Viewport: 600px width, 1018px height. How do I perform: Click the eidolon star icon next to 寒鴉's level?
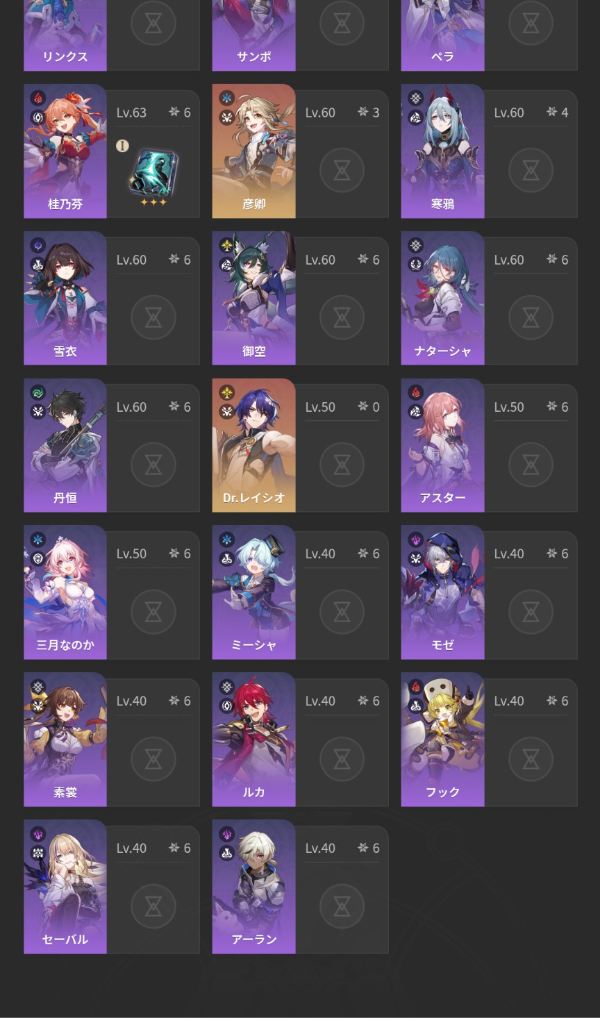552,112
